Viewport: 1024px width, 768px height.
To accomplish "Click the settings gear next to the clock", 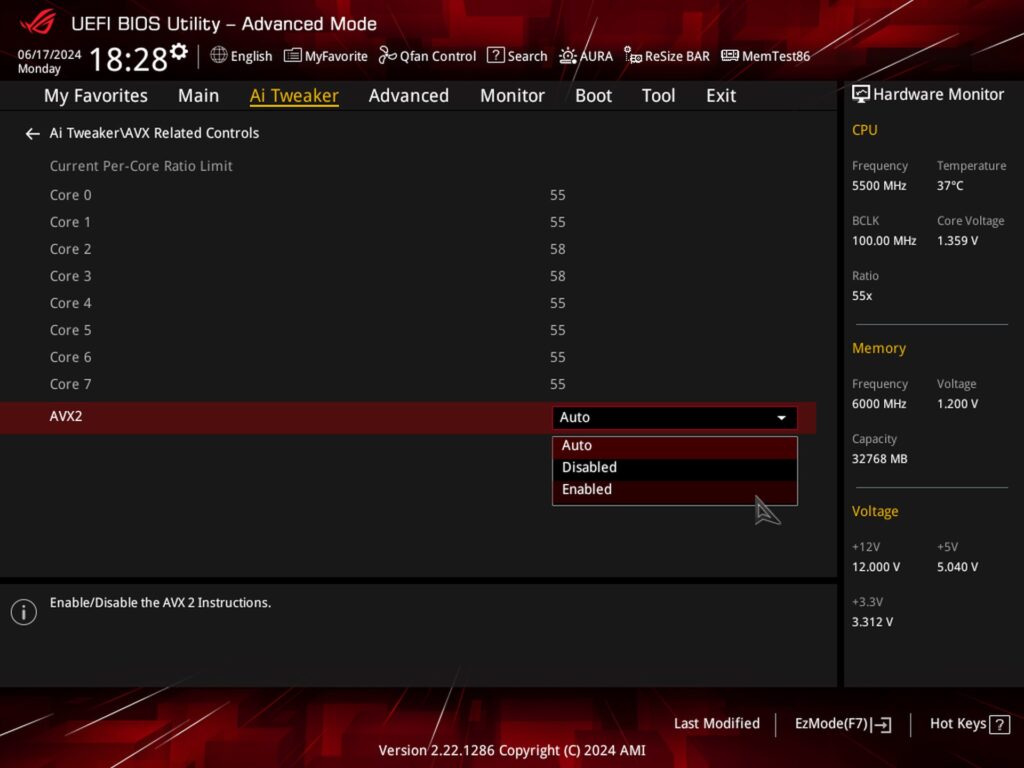I will [179, 52].
